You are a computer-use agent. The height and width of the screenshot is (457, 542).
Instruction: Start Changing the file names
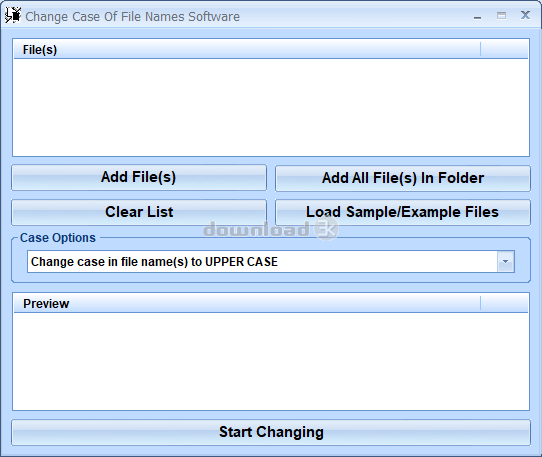point(271,432)
